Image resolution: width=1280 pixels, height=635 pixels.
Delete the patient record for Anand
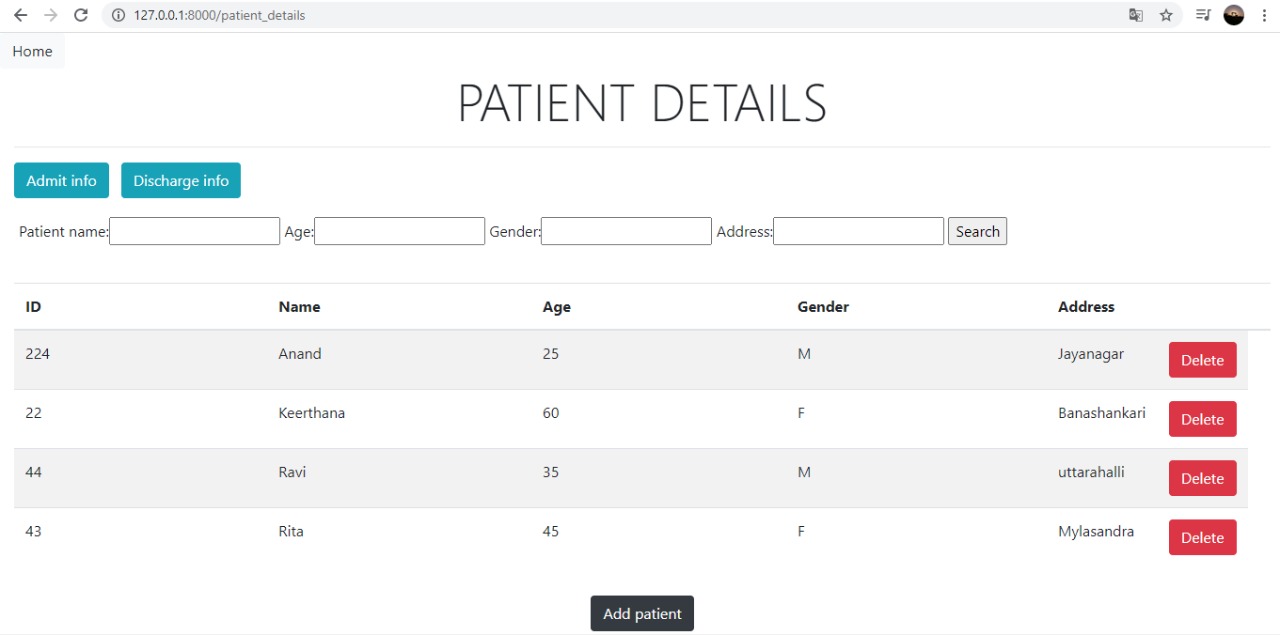pos(1202,360)
